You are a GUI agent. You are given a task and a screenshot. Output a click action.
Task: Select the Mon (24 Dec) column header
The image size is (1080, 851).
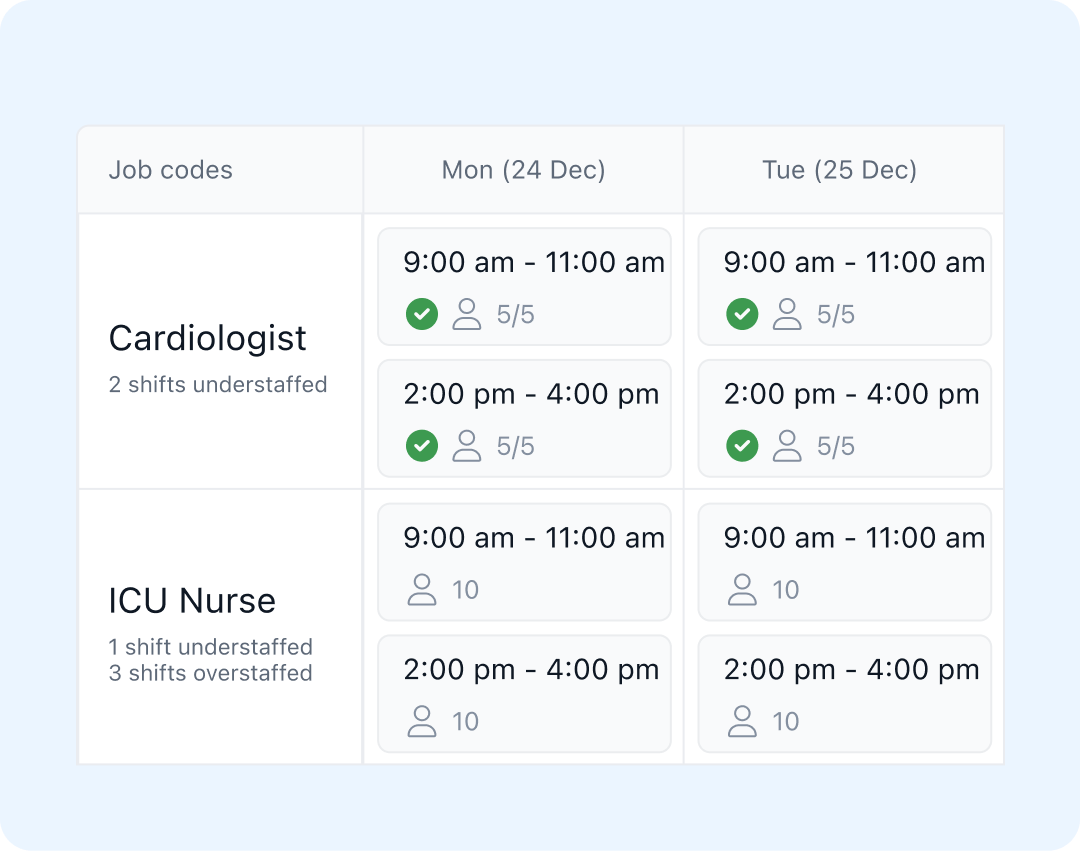pyautogui.click(x=523, y=170)
